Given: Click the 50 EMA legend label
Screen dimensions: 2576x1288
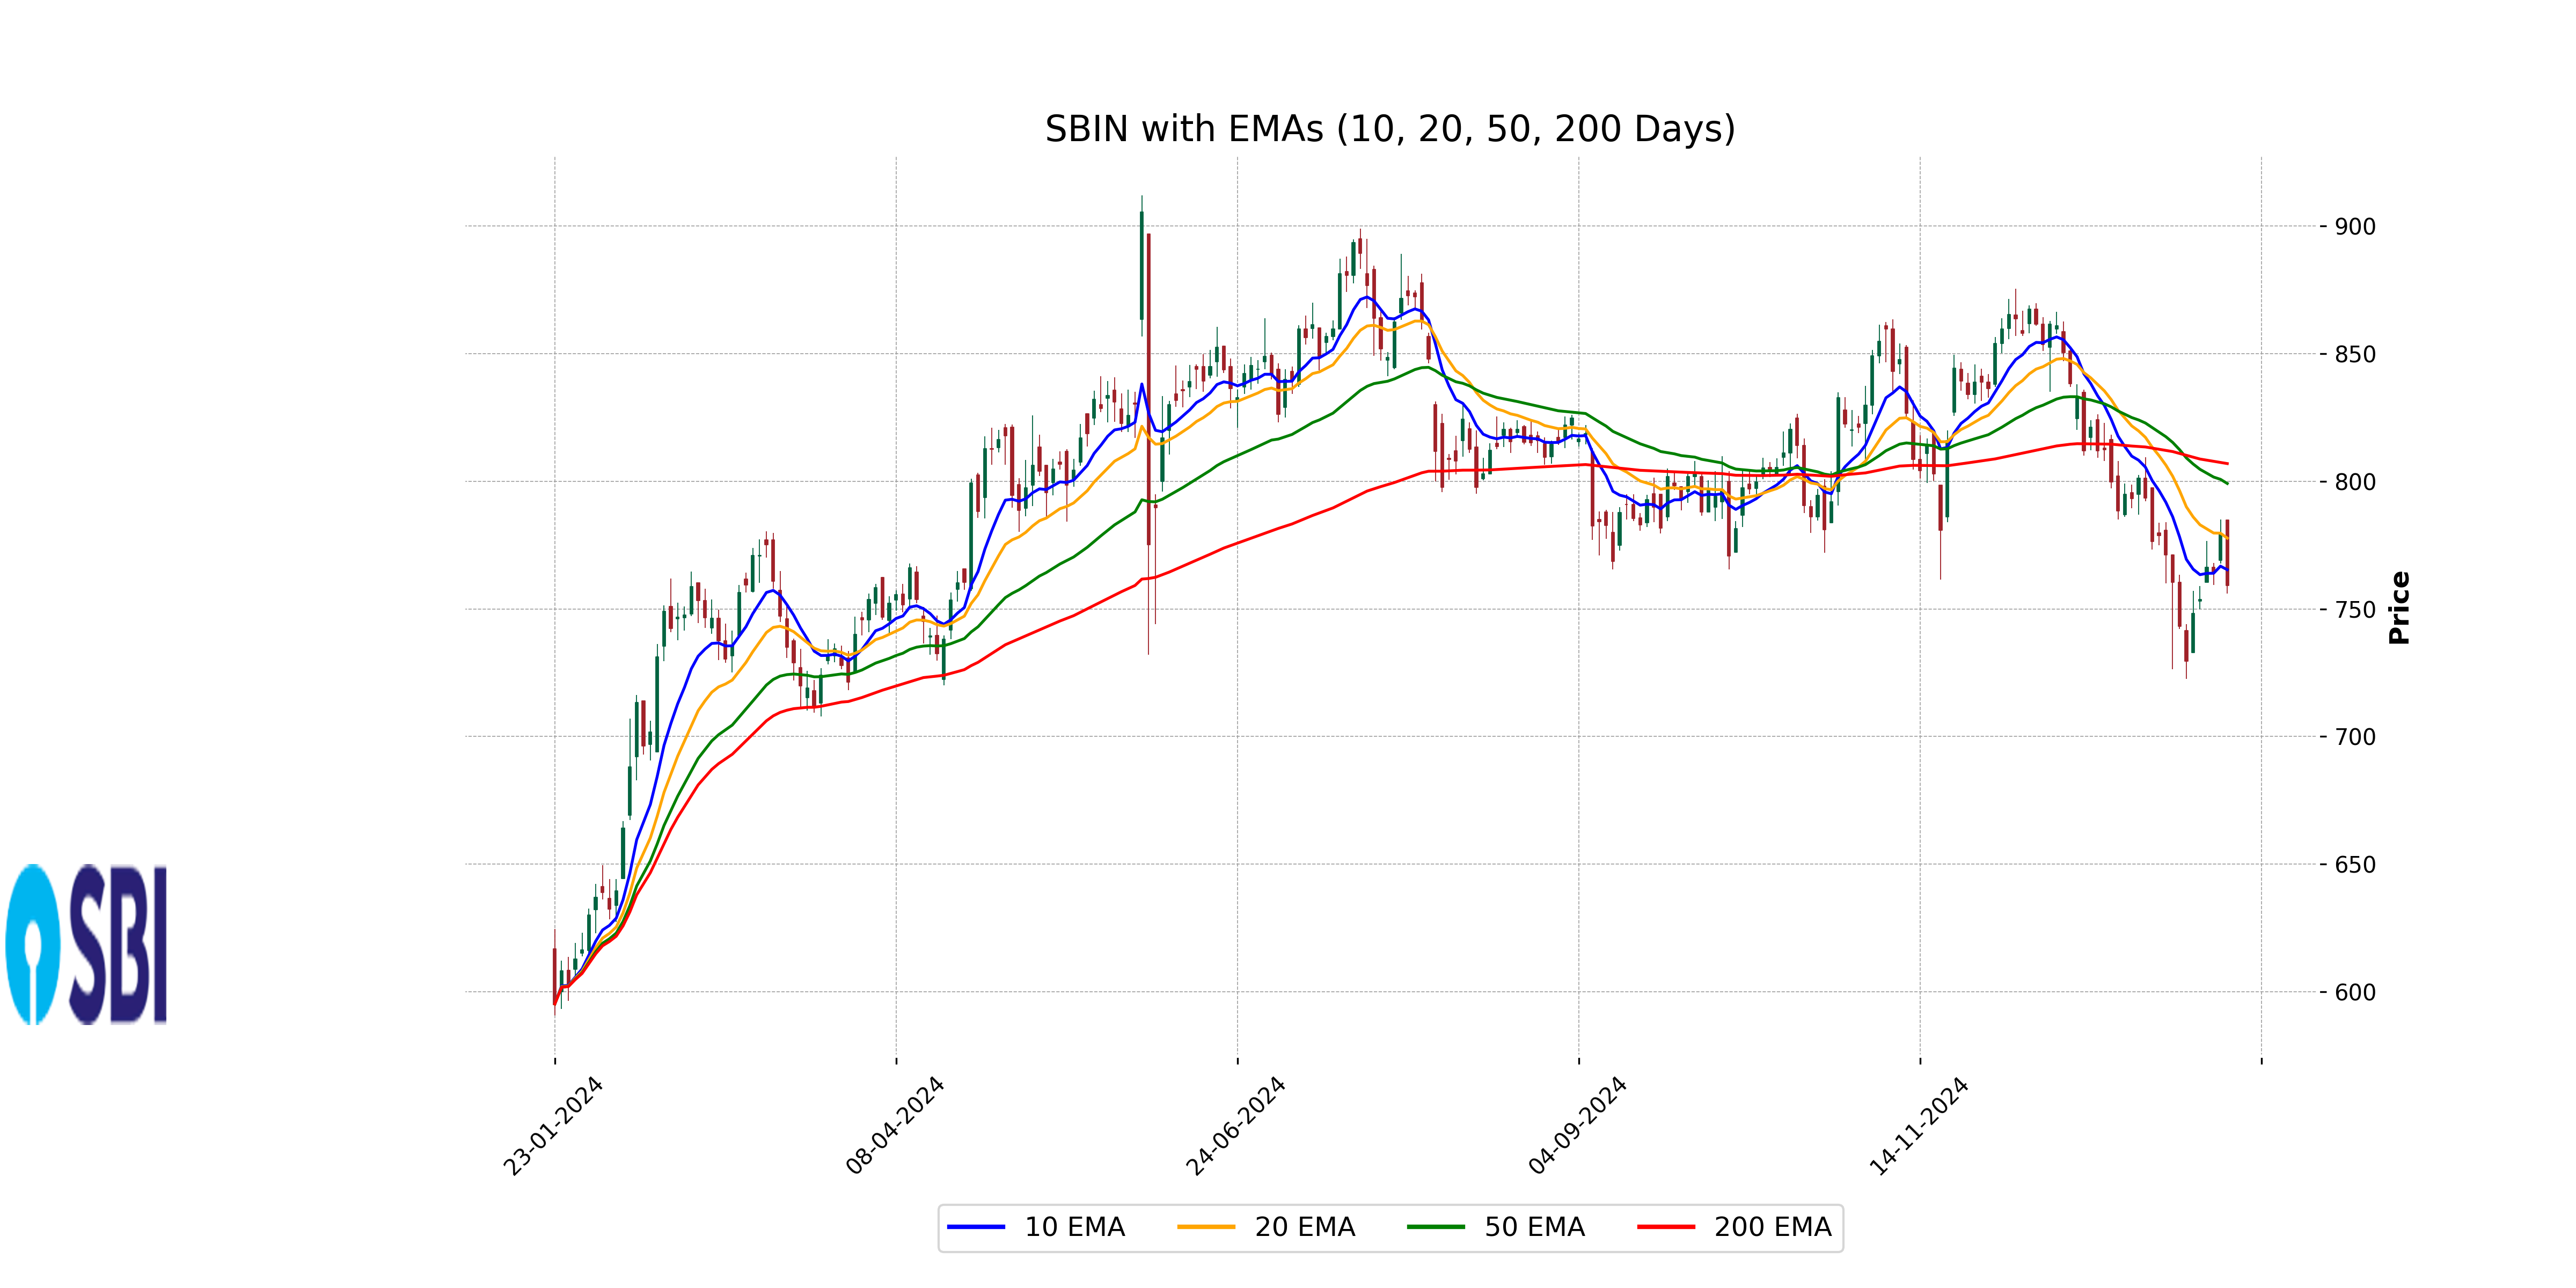Looking at the screenshot, I should click(x=1534, y=1227).
